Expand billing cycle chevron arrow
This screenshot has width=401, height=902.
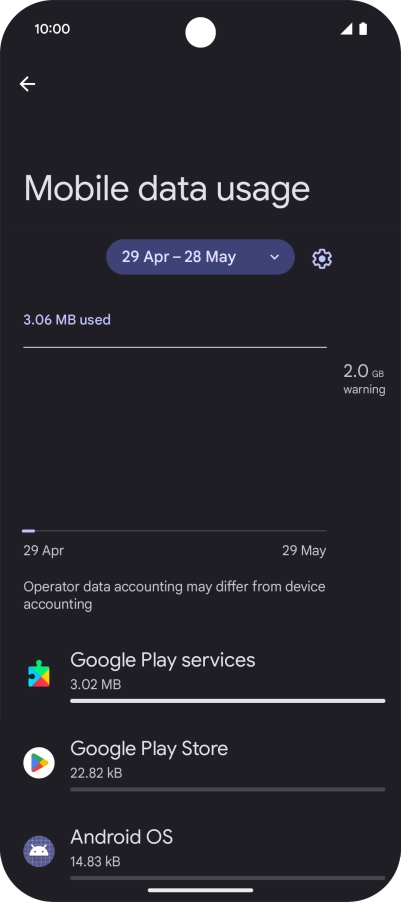pos(274,257)
